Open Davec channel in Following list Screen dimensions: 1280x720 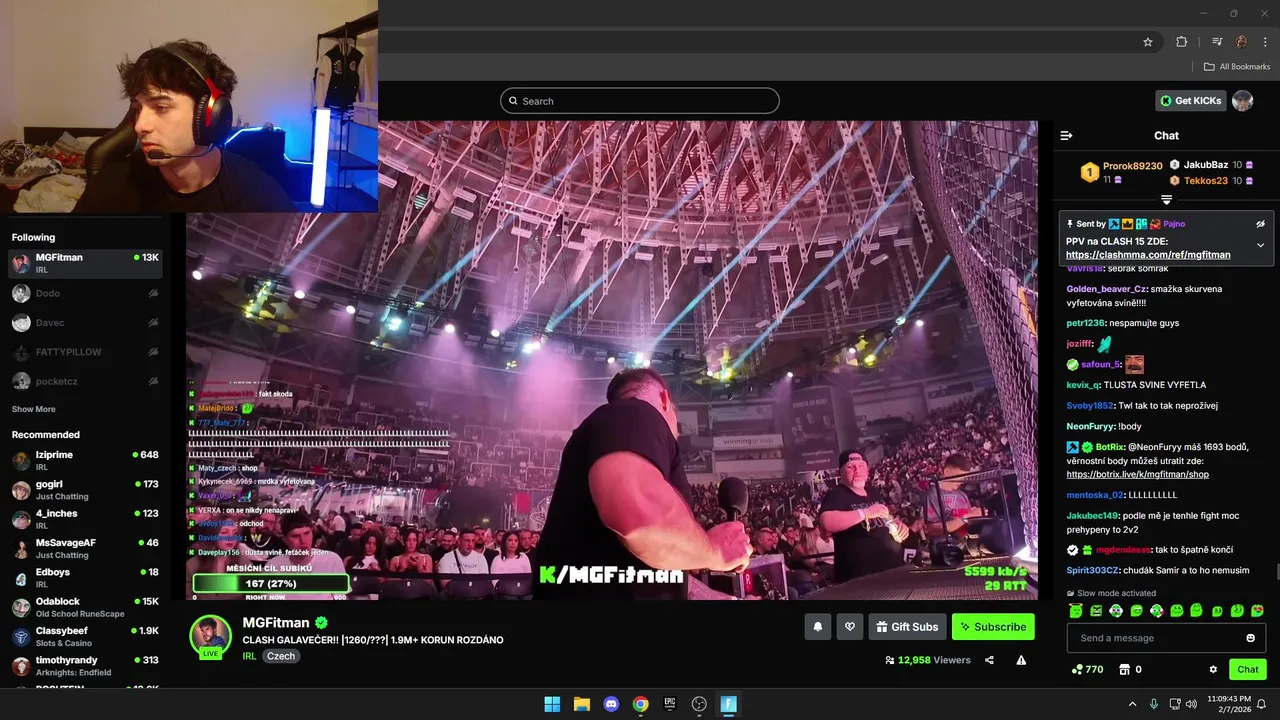85,323
